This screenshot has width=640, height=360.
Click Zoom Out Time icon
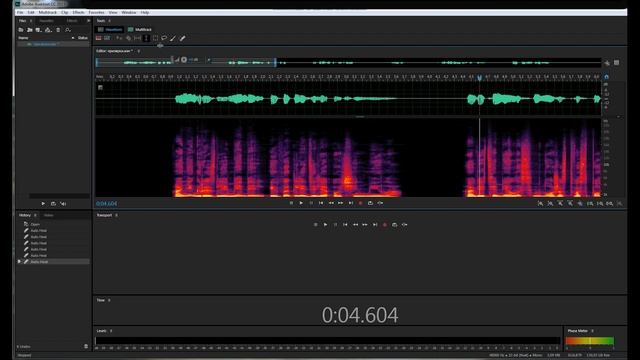(570, 203)
